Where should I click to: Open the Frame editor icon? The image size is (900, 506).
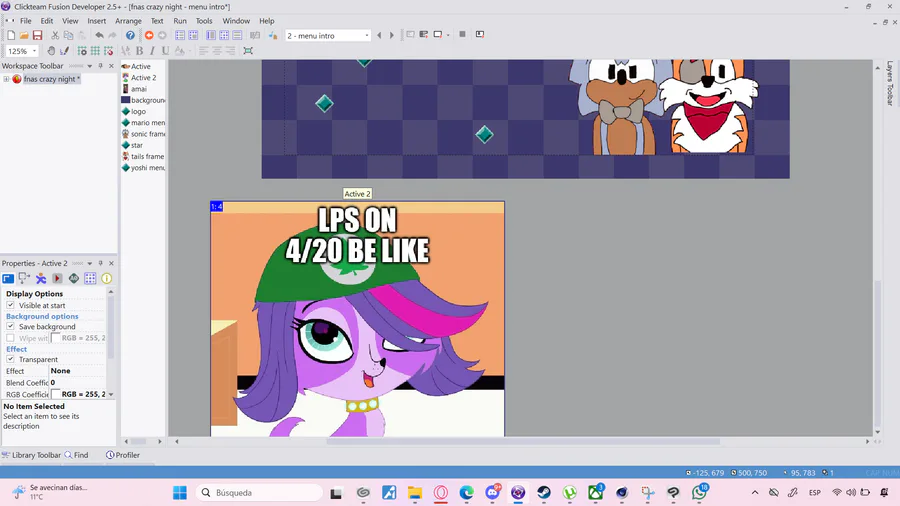click(x=193, y=36)
